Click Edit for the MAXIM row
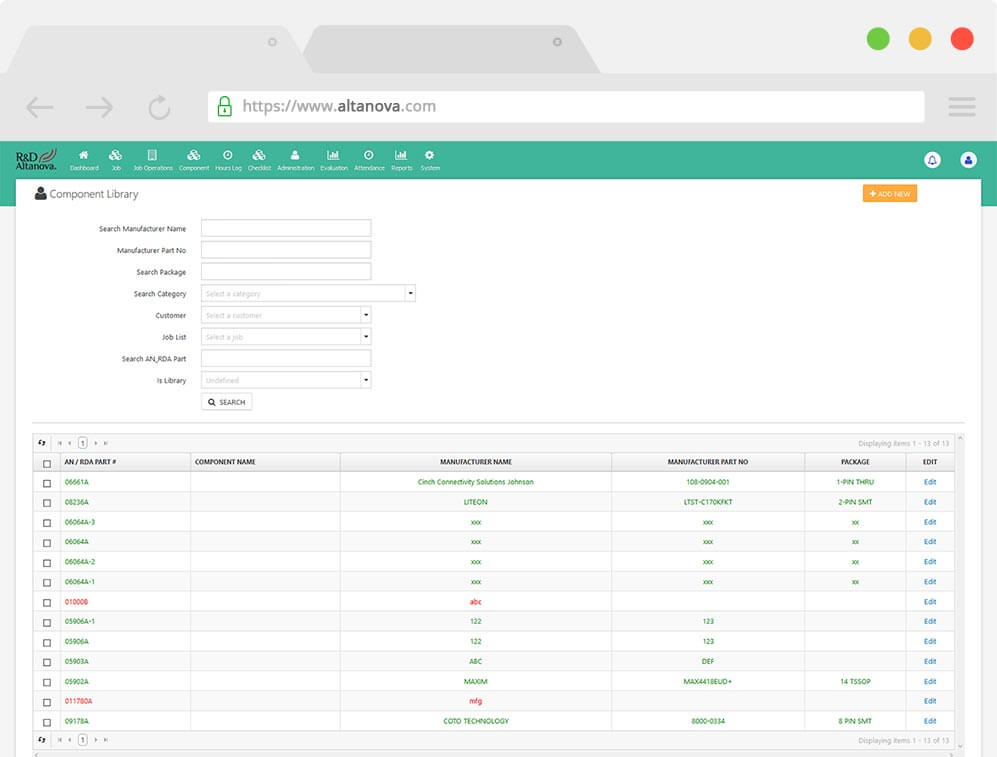997x757 pixels. point(930,681)
